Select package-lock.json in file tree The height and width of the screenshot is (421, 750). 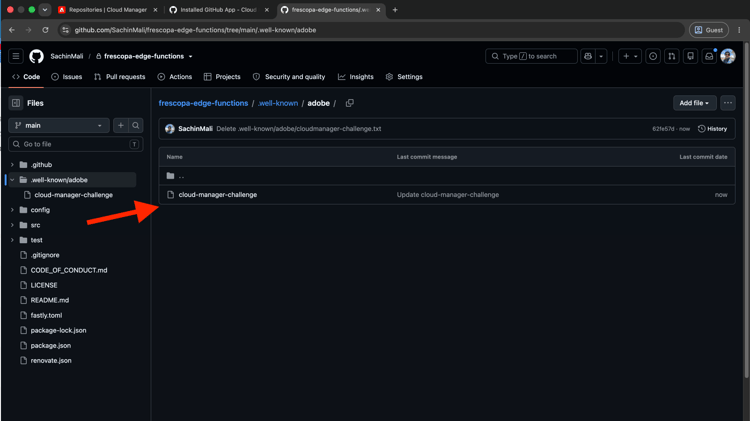(58, 331)
